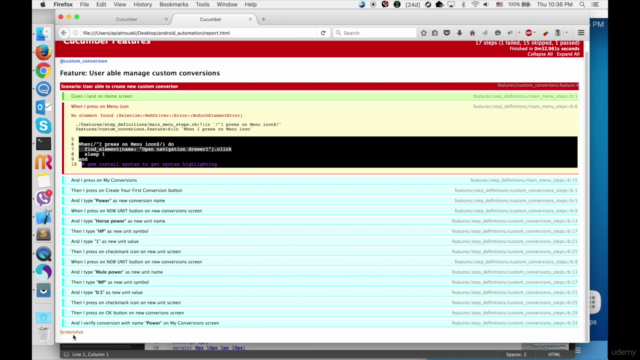The width and height of the screenshot is (640, 360).
Task: Open dropdown arrow next to Adblock icon
Action: tap(535, 33)
